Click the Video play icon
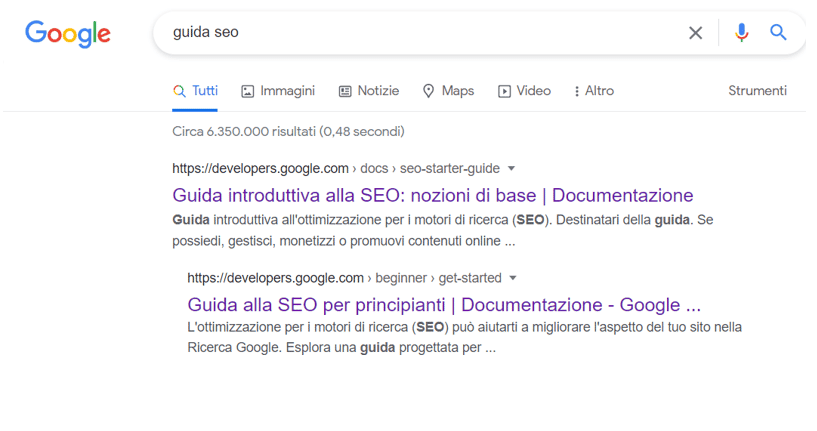Viewport: 817px width, 431px height. tap(504, 92)
